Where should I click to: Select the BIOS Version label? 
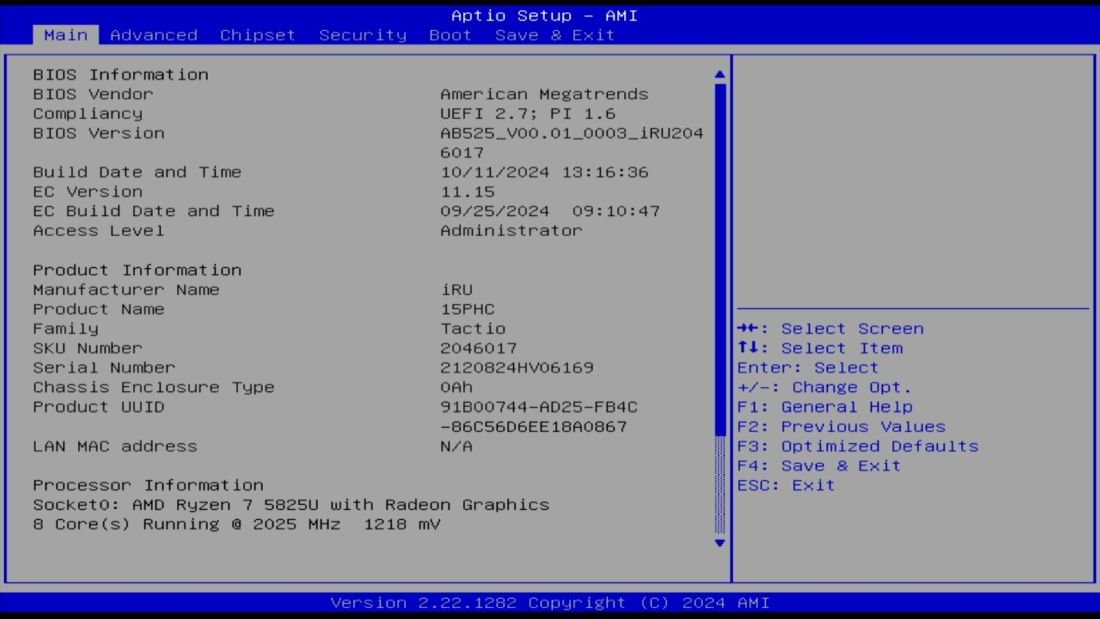(x=98, y=133)
